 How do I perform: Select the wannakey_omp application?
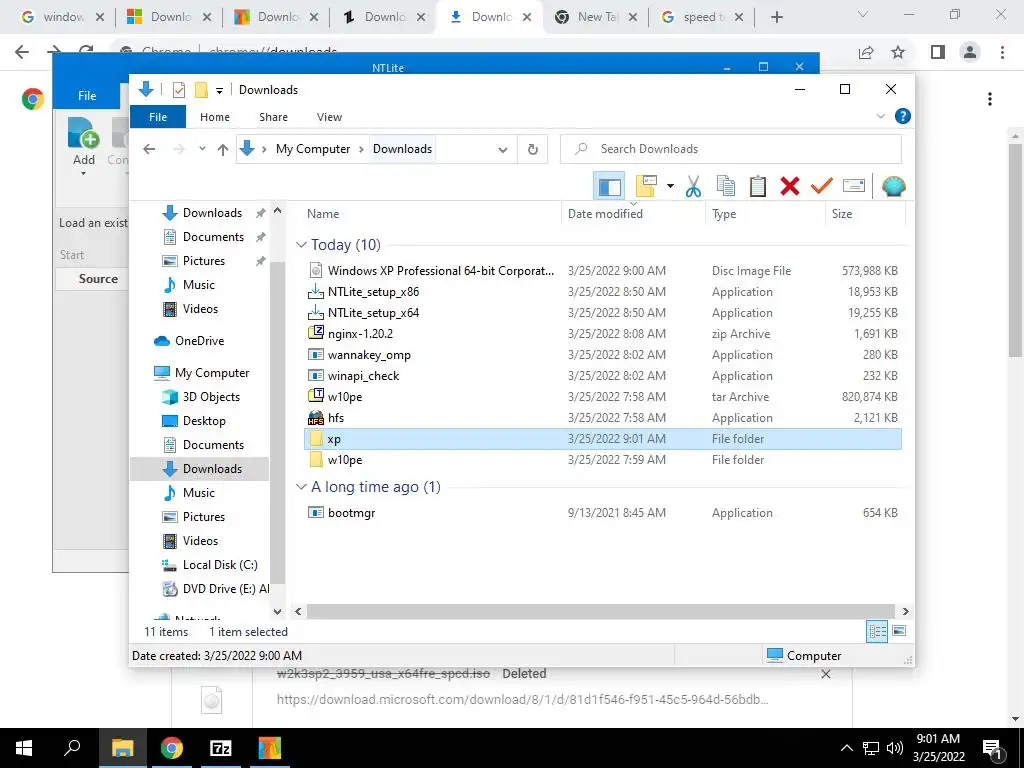point(603,355)
